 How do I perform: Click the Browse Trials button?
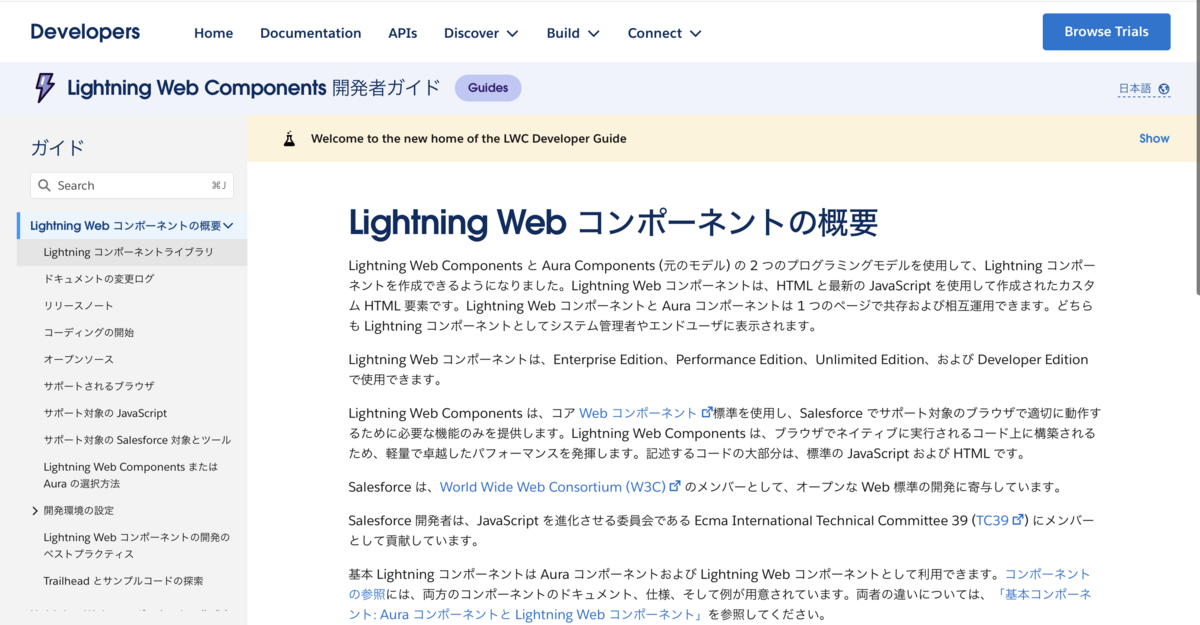1106,32
